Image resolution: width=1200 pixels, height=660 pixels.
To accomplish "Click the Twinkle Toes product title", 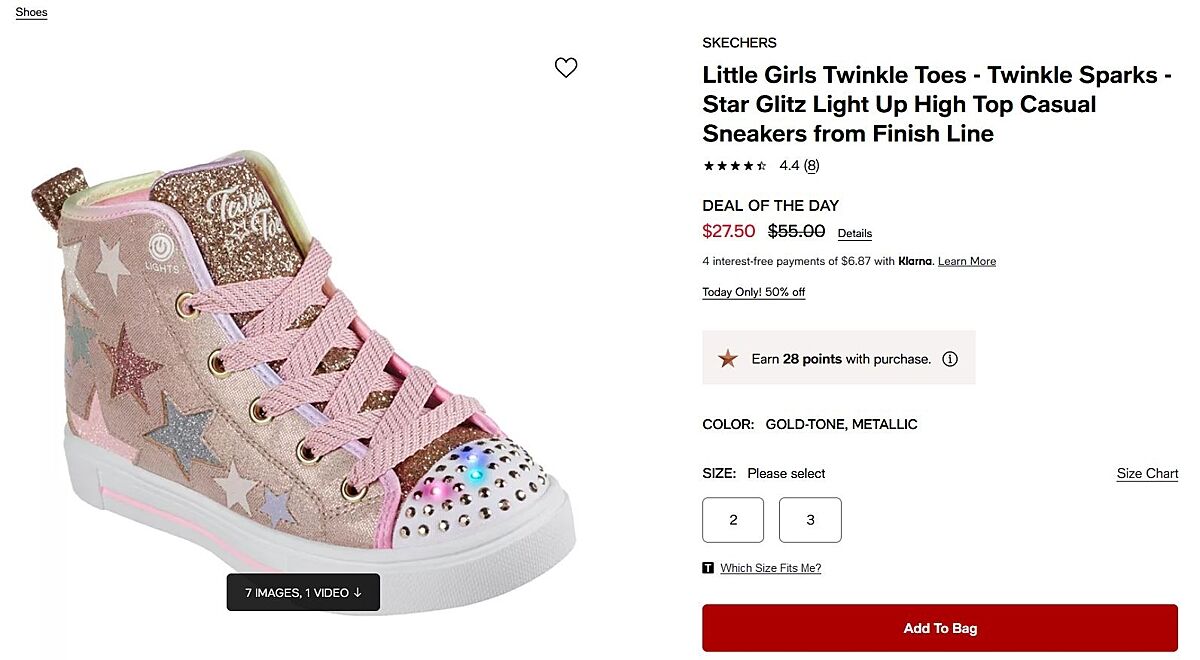I will pos(936,104).
